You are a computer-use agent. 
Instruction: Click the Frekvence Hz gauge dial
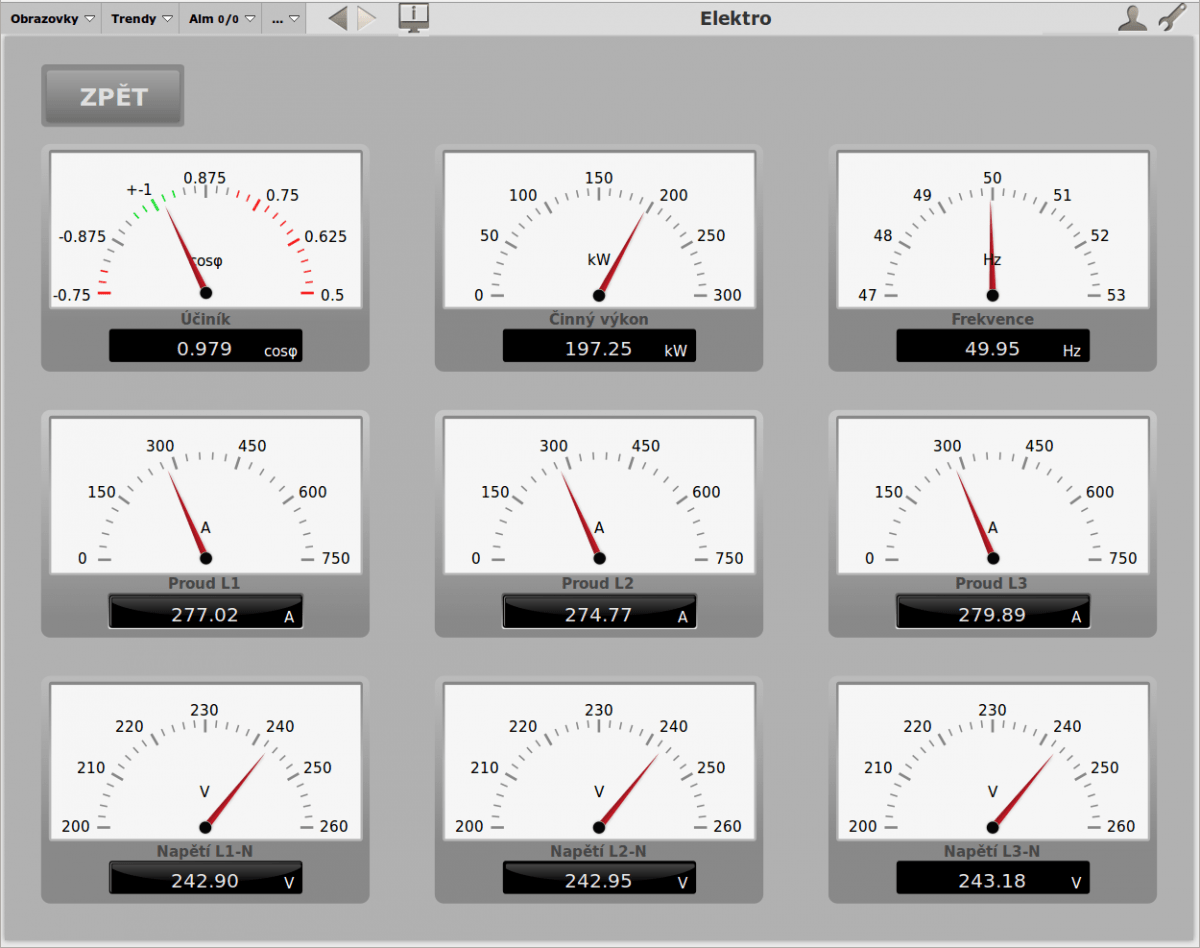(x=992, y=230)
